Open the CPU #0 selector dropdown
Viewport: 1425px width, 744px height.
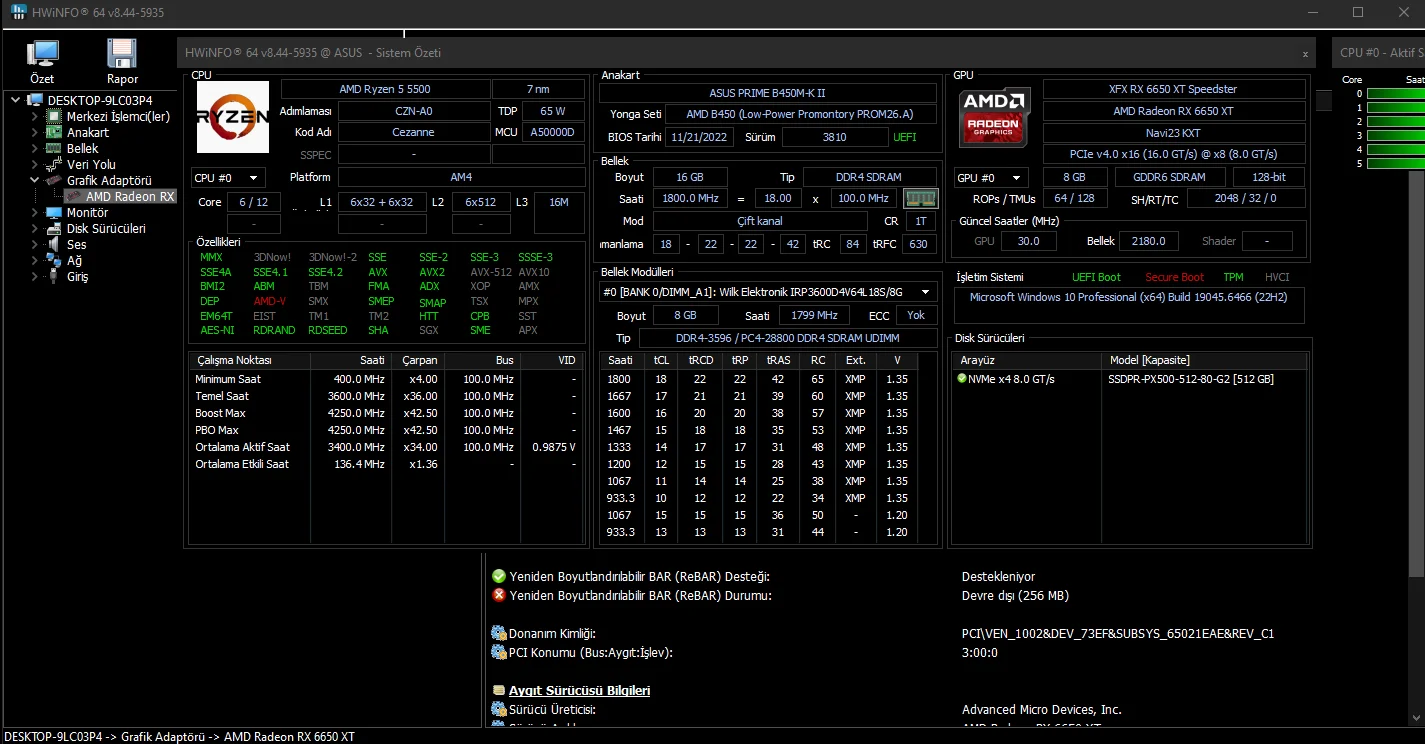228,178
